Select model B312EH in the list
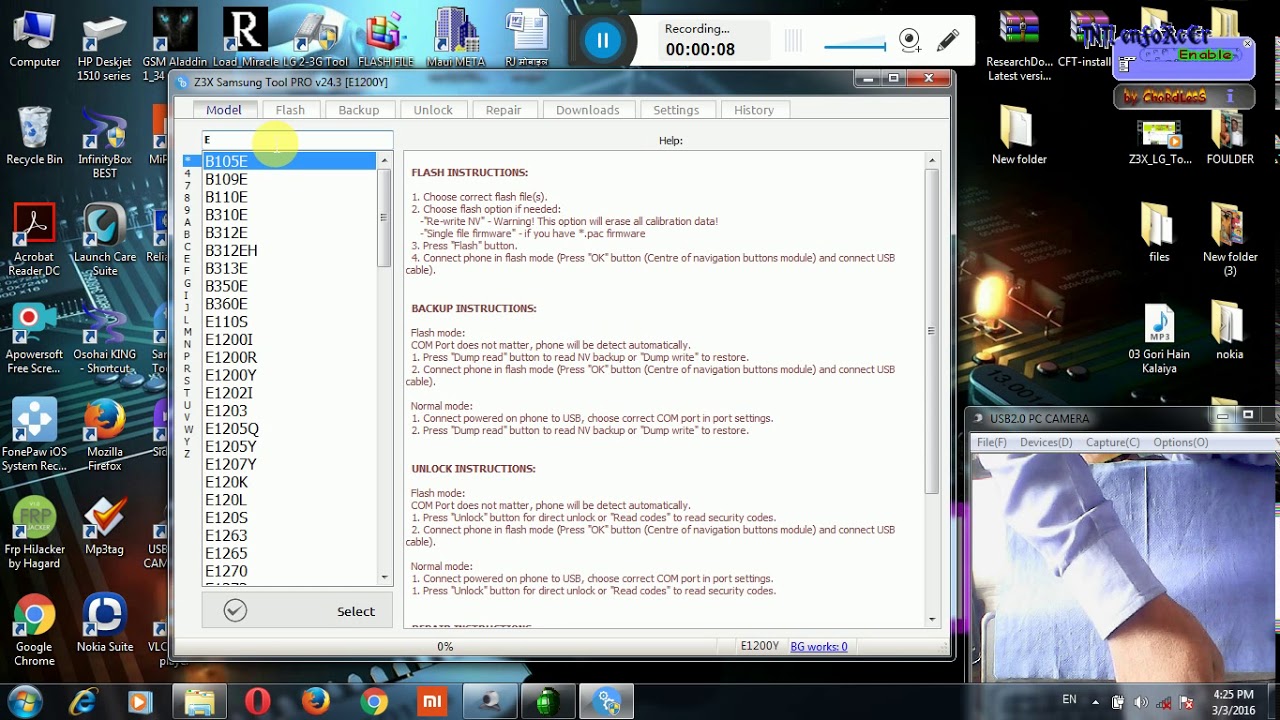Screen dimensions: 1280x720 coord(290,251)
